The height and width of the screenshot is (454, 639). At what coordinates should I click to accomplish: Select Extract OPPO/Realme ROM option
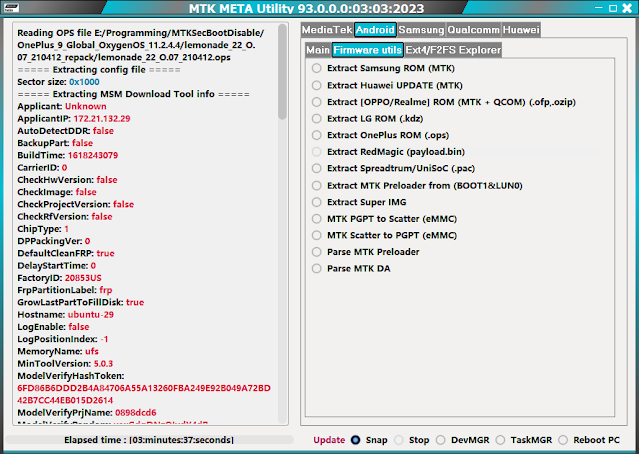444,102
